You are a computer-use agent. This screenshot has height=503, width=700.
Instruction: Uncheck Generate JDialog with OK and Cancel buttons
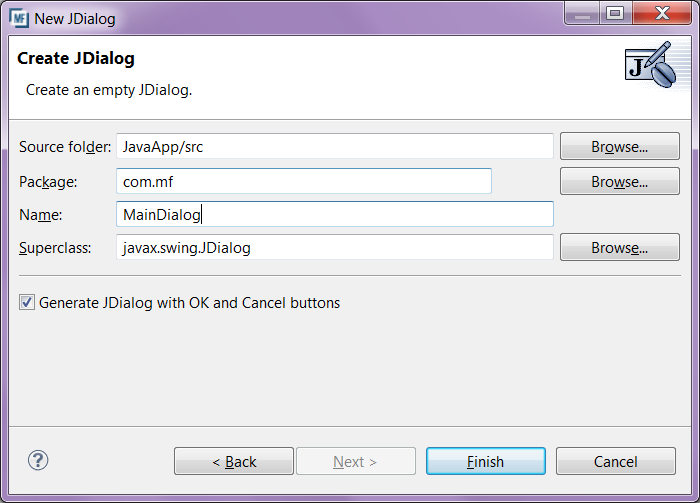[x=27, y=302]
